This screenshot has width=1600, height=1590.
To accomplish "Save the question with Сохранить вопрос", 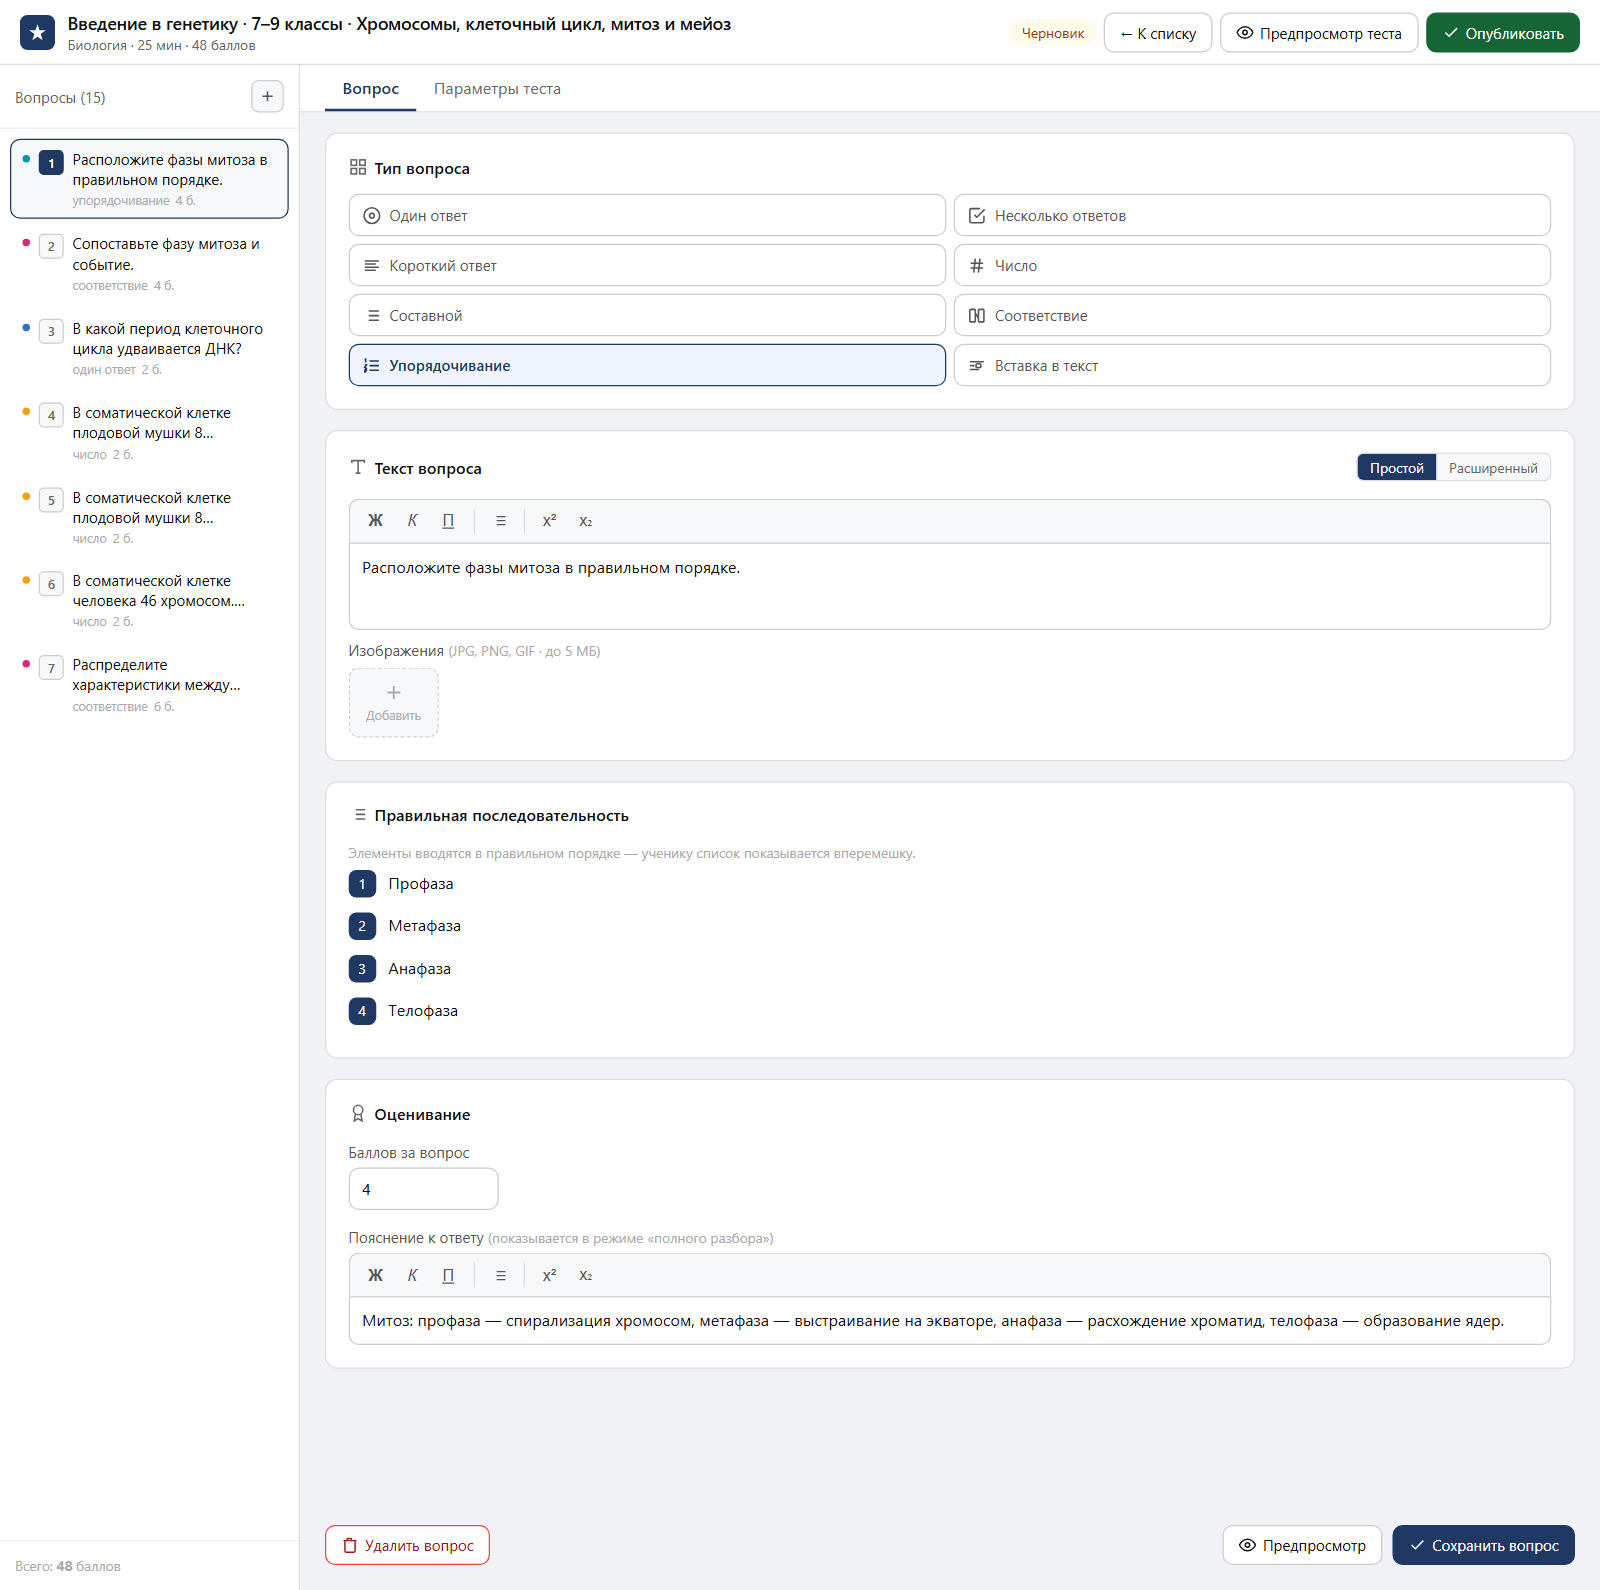I will 1483,1545.
